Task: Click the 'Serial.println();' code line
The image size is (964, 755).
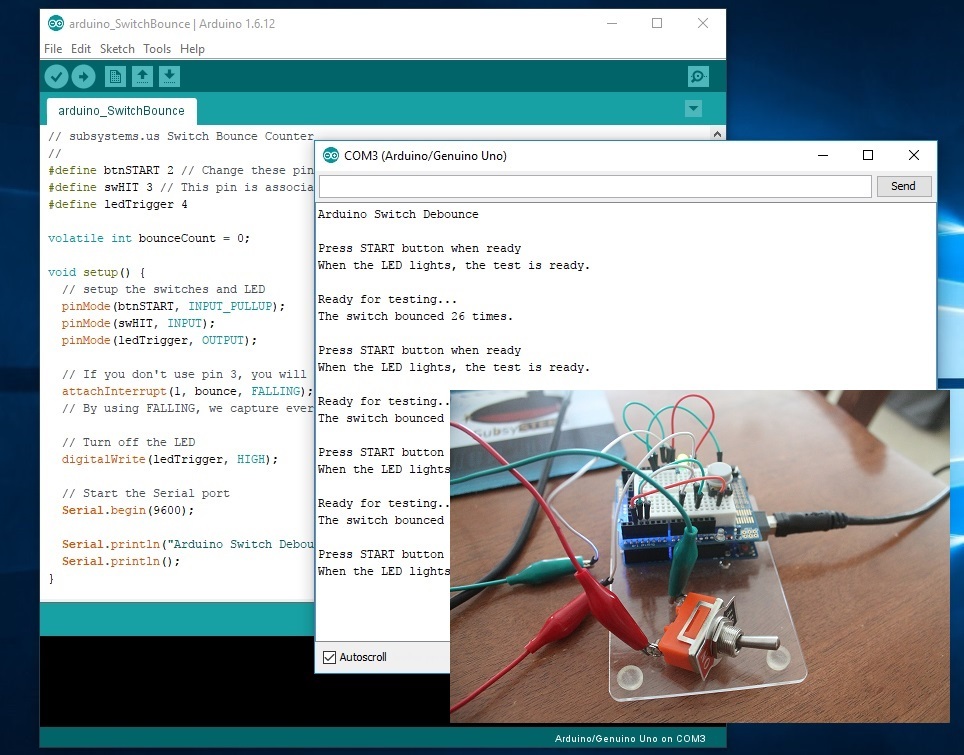Action: [x=120, y=561]
